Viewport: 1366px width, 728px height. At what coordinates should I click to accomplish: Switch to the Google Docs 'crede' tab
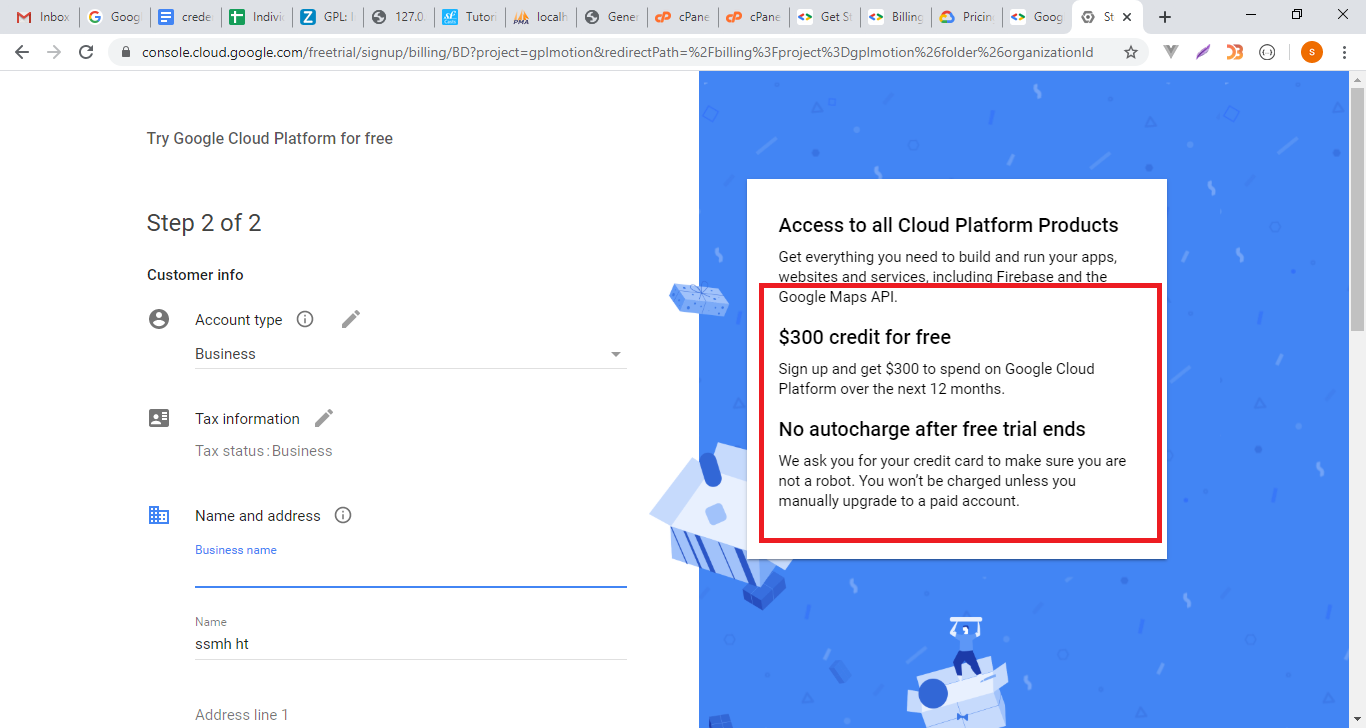click(x=185, y=17)
